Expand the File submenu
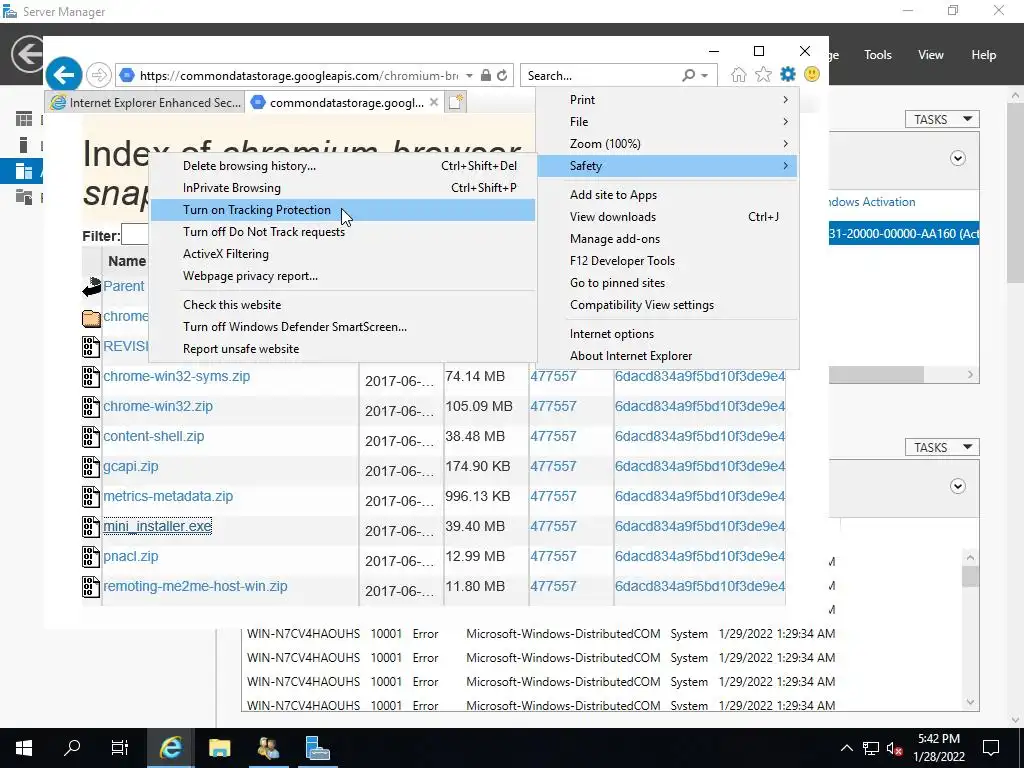The image size is (1024, 768). (x=667, y=122)
